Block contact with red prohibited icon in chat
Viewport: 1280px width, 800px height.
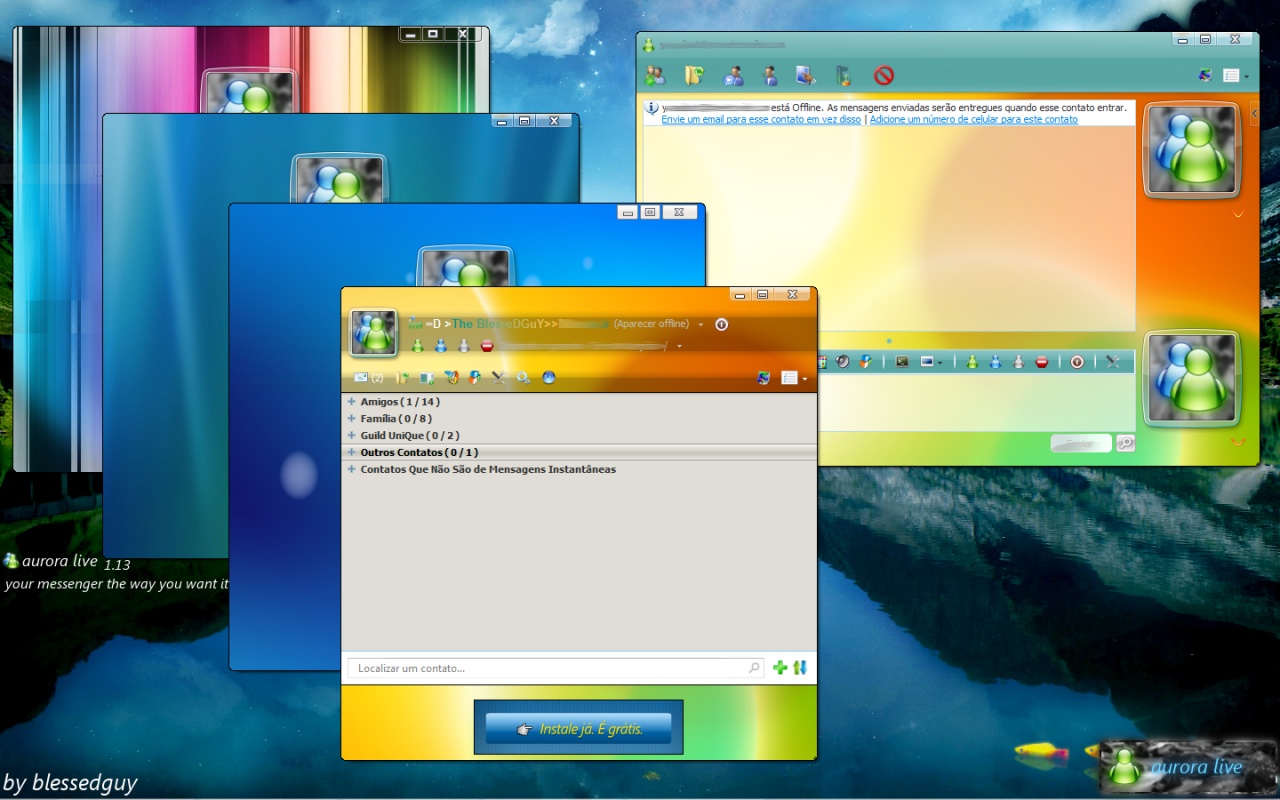[x=883, y=75]
